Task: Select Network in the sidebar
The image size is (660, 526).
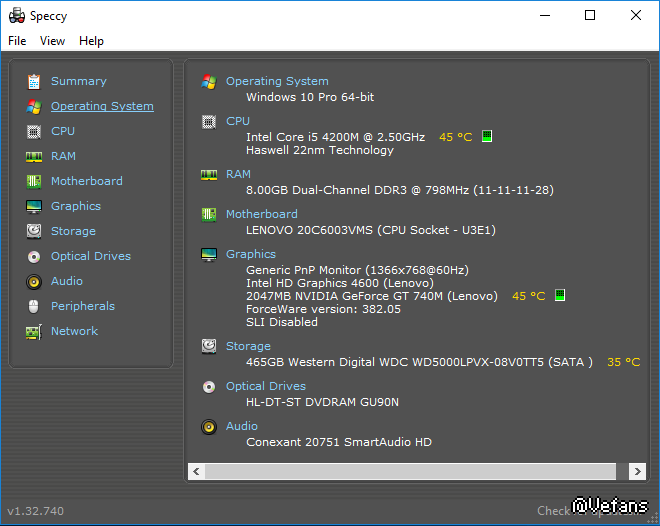Action: point(75,331)
